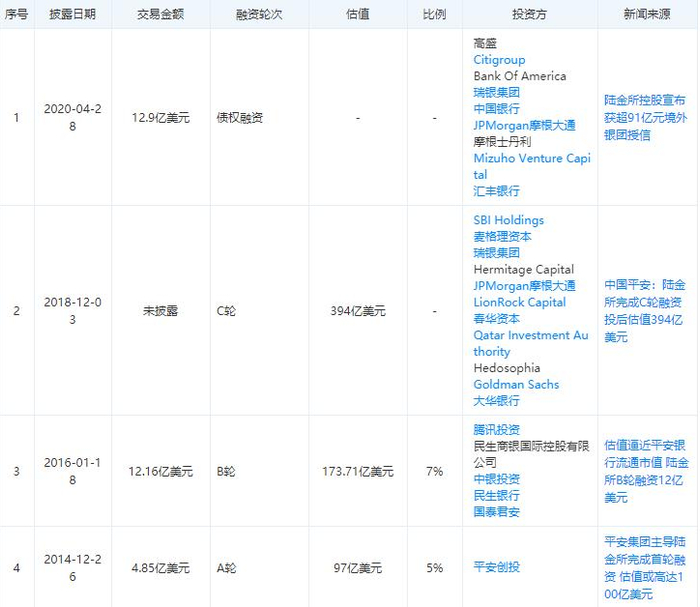The width and height of the screenshot is (700, 607).
Task: Open Goldman Sachs investor link
Action: click(516, 384)
